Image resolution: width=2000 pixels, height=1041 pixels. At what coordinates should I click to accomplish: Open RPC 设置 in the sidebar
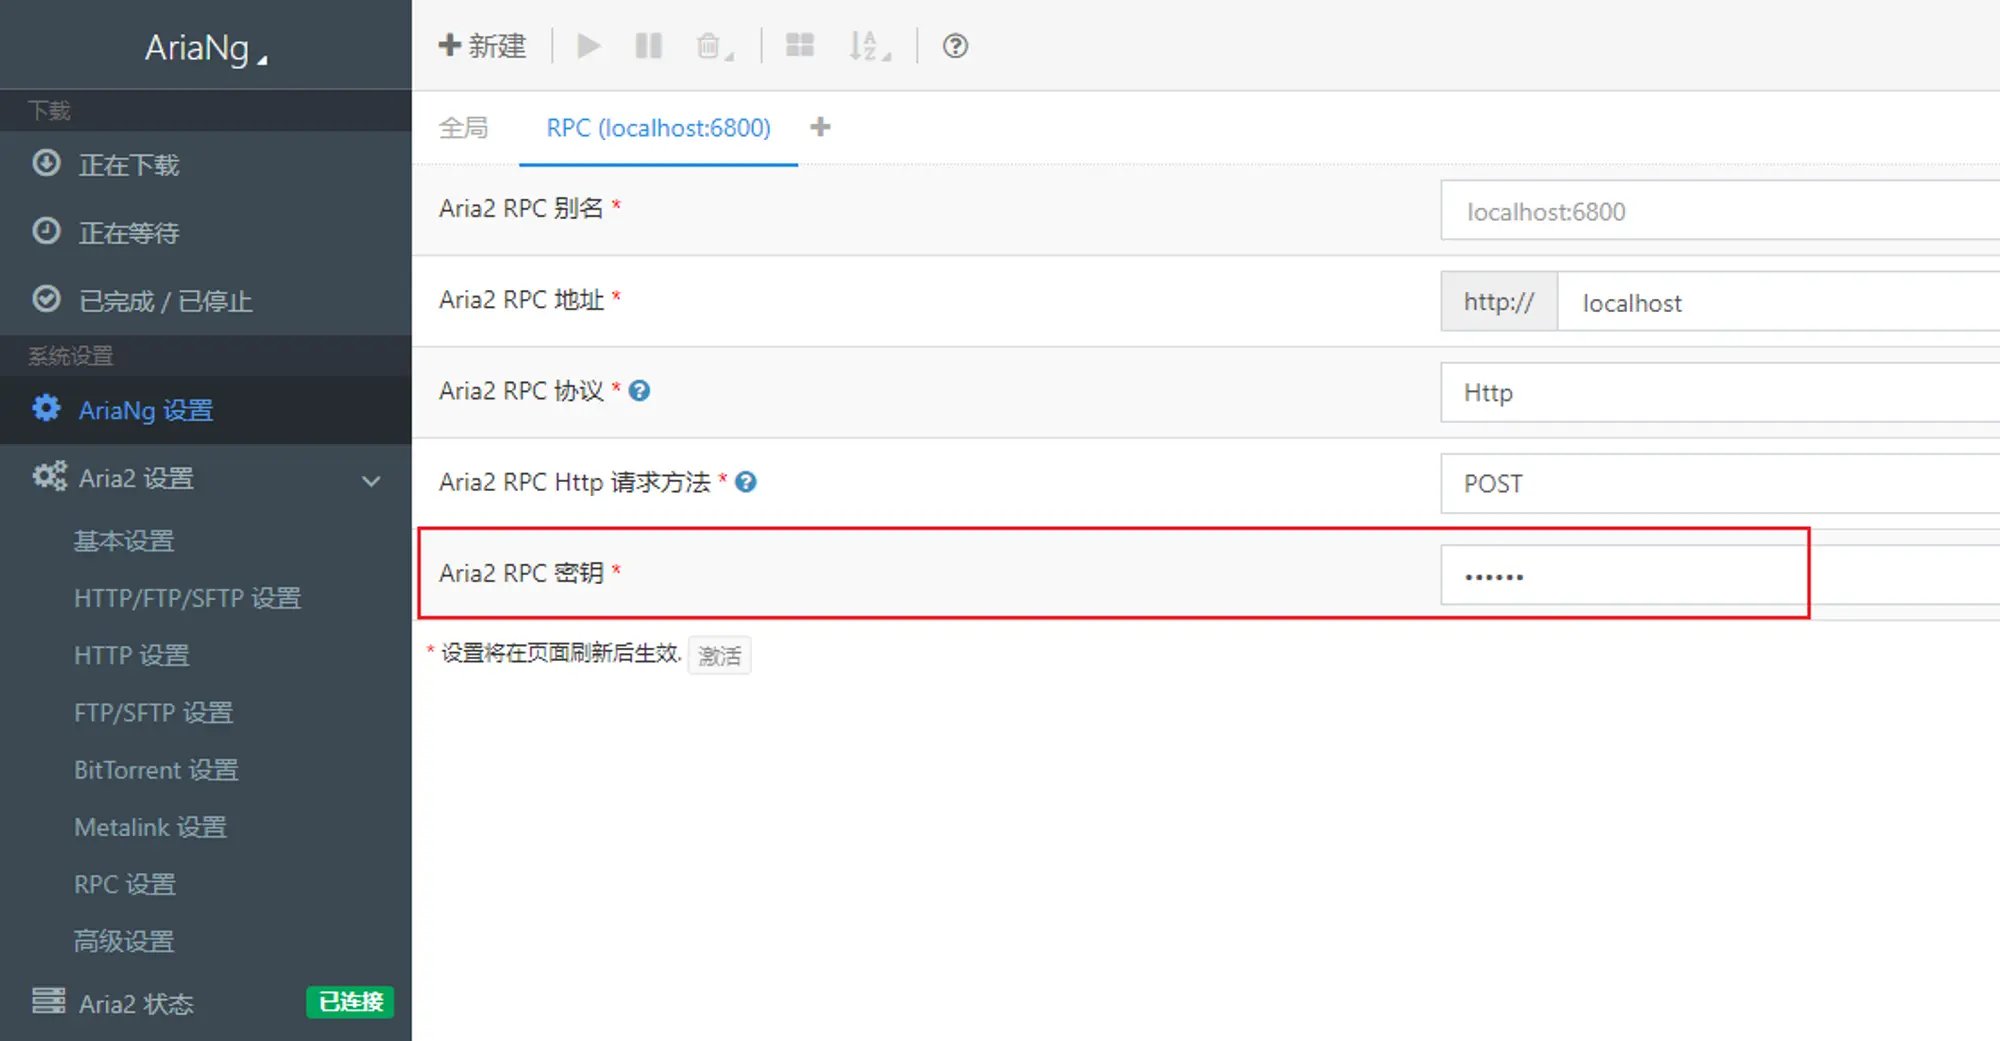click(124, 884)
